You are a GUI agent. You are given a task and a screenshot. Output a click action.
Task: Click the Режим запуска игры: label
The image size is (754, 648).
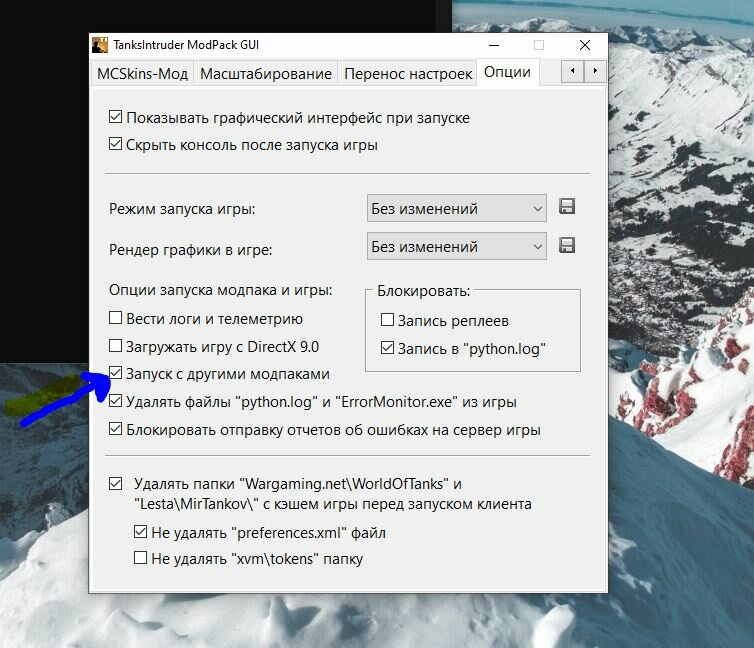coord(182,209)
